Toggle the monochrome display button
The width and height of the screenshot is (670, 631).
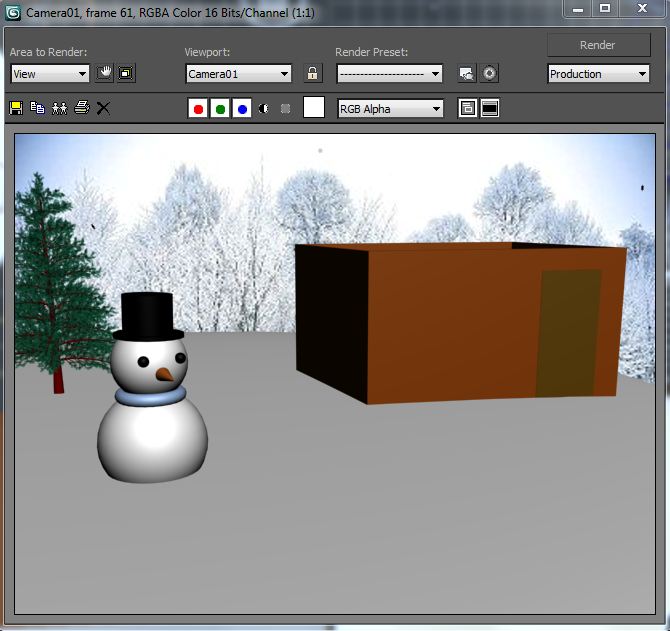click(285, 109)
